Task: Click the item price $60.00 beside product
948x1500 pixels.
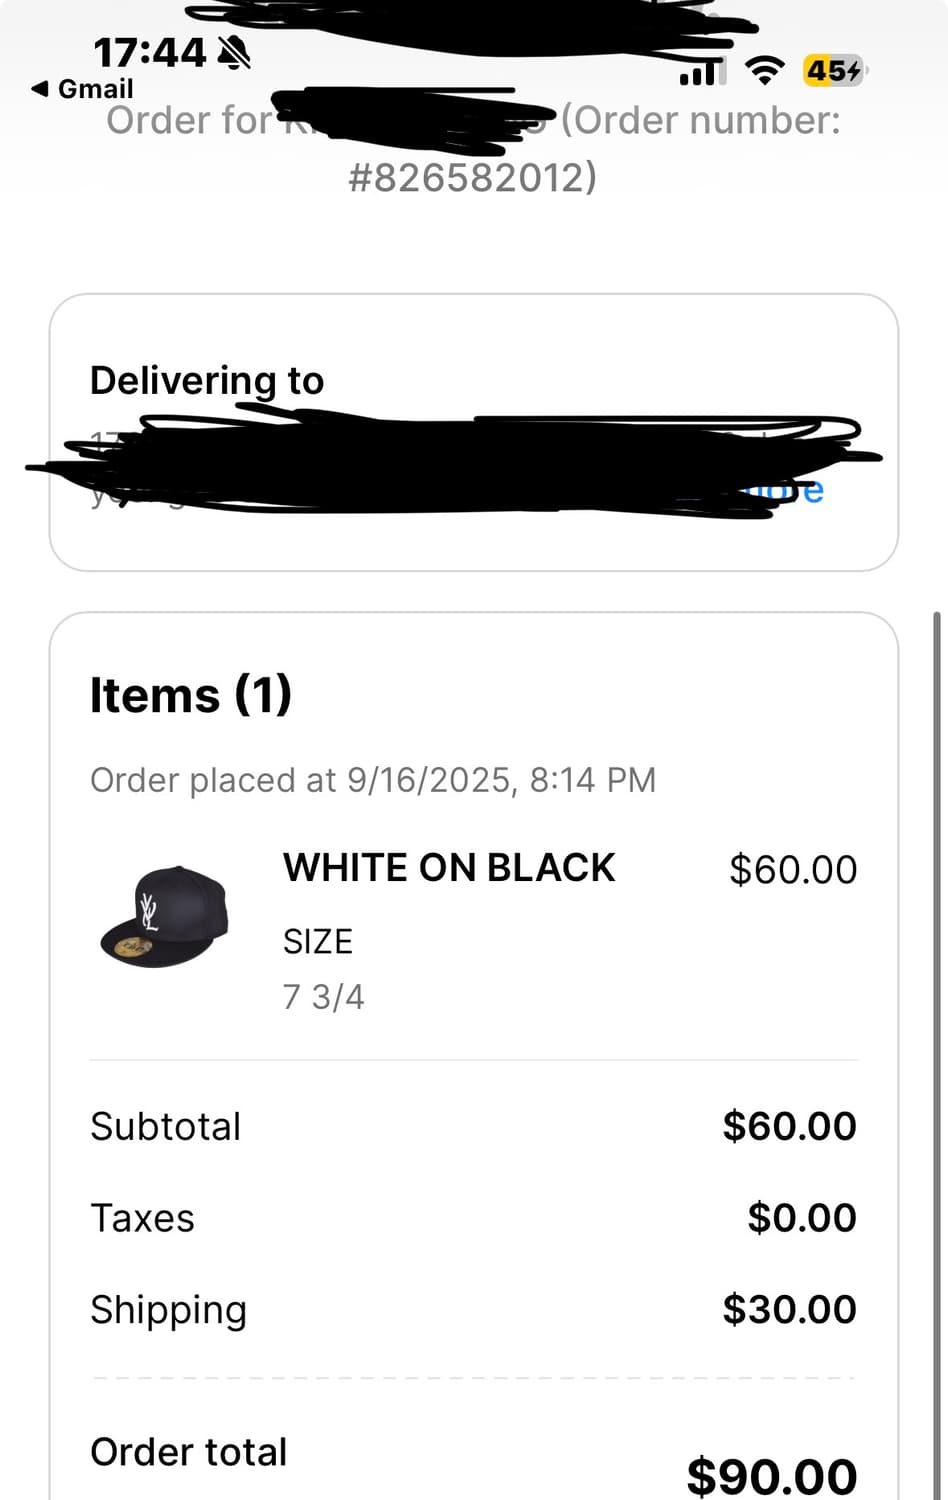Action: click(792, 870)
